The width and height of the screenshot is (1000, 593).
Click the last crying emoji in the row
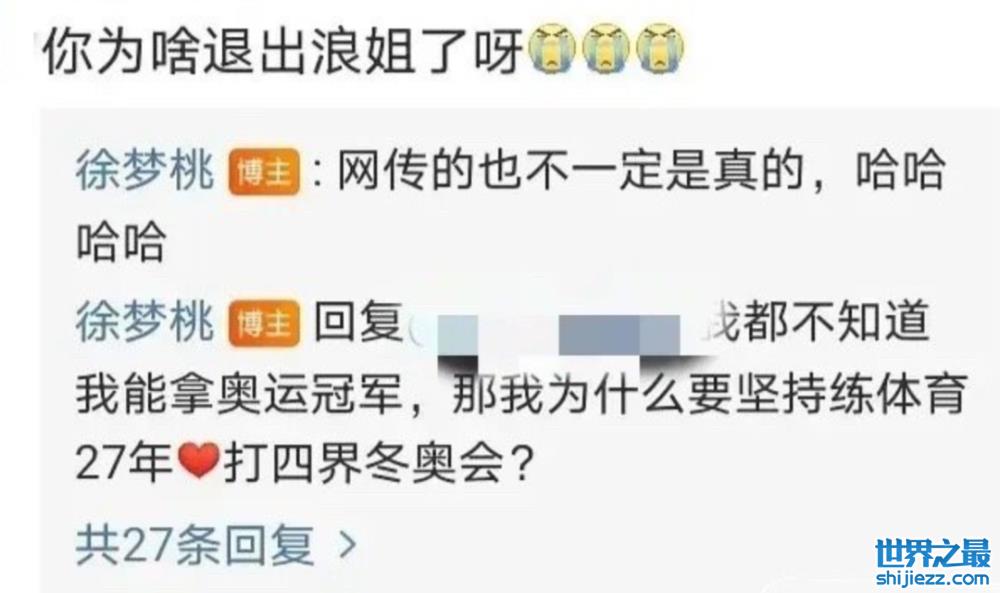(660, 49)
